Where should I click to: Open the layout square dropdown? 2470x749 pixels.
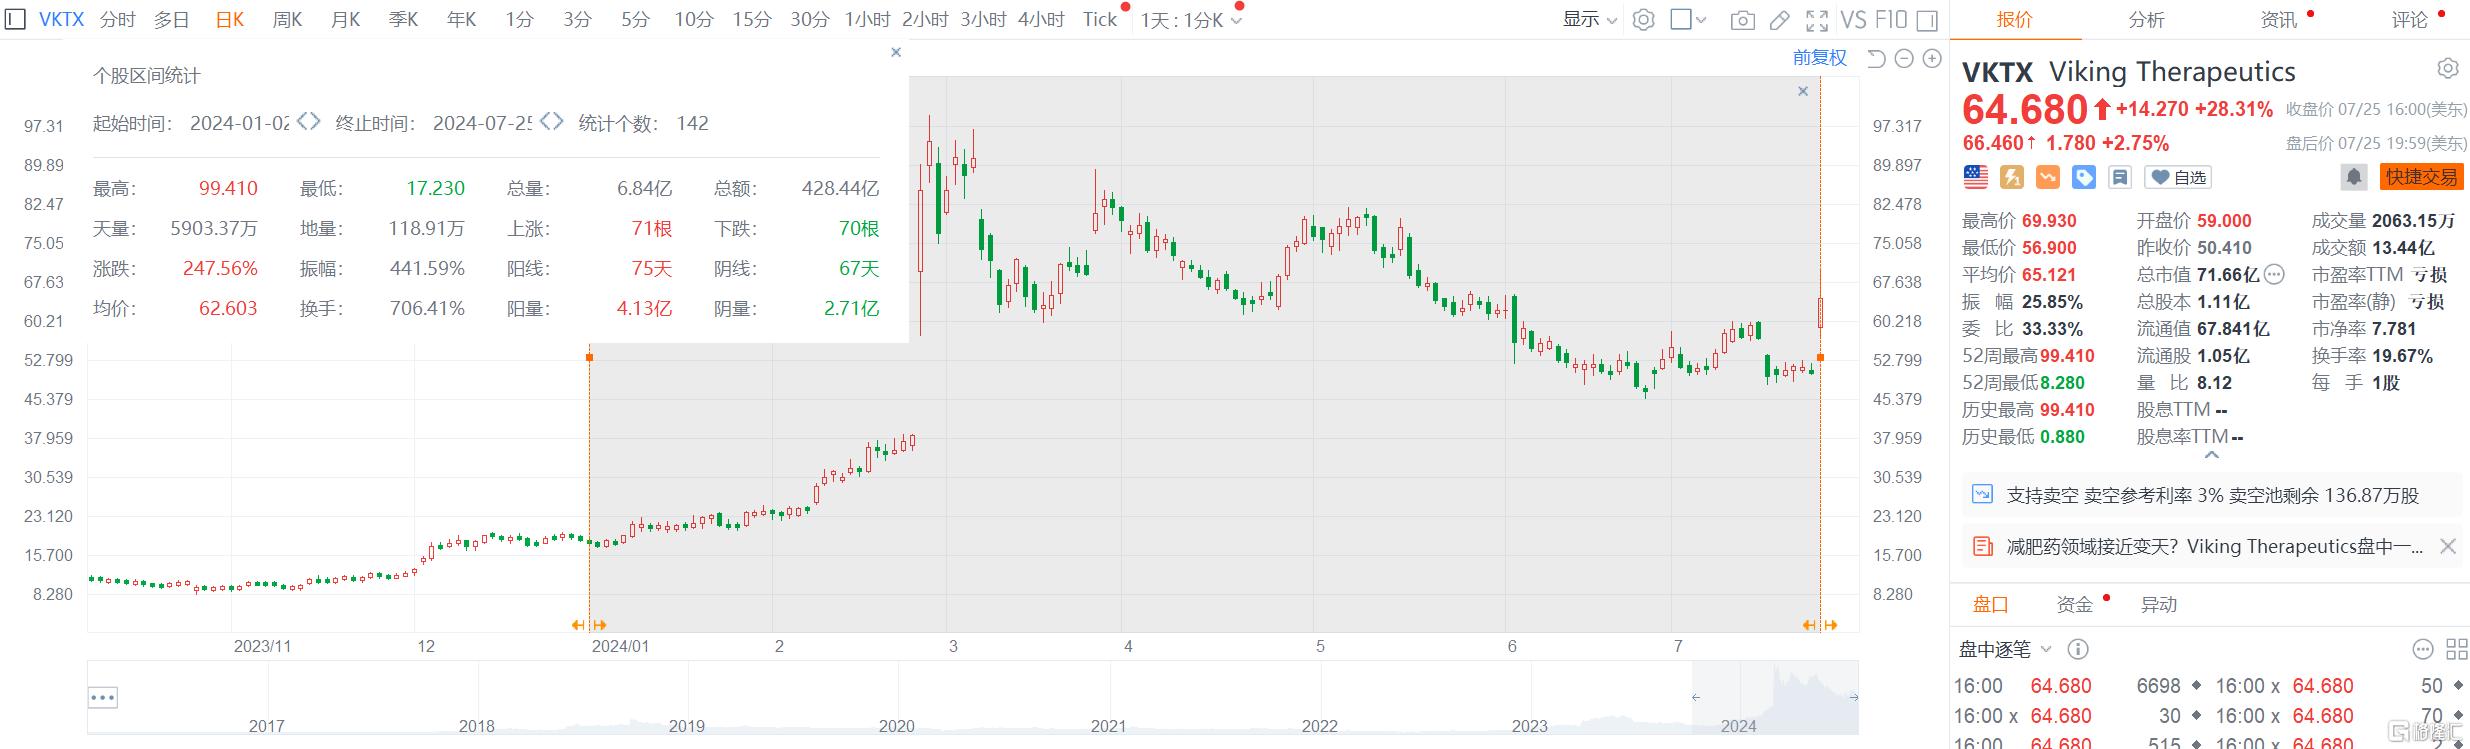pyautogui.click(x=1688, y=19)
